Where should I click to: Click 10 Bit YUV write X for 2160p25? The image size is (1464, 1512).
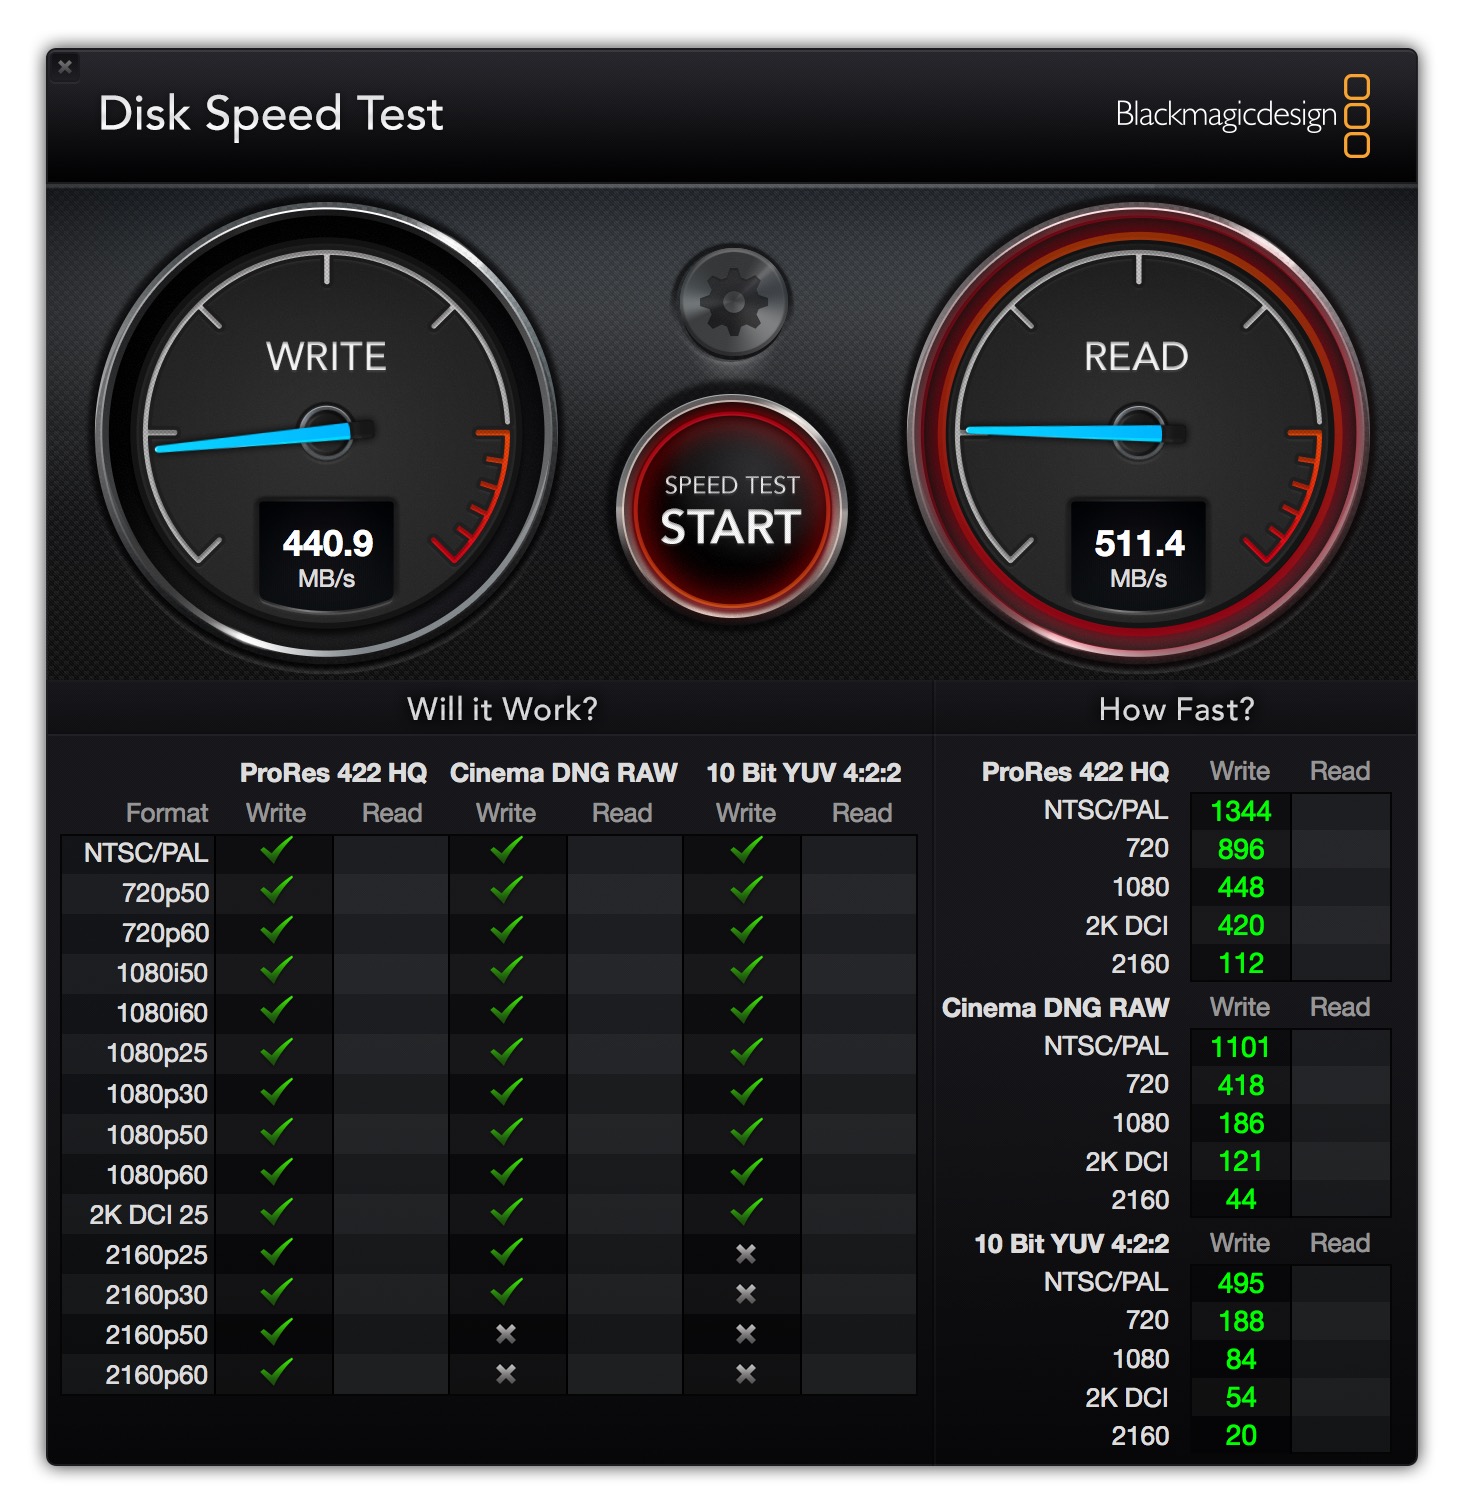pos(746,1254)
